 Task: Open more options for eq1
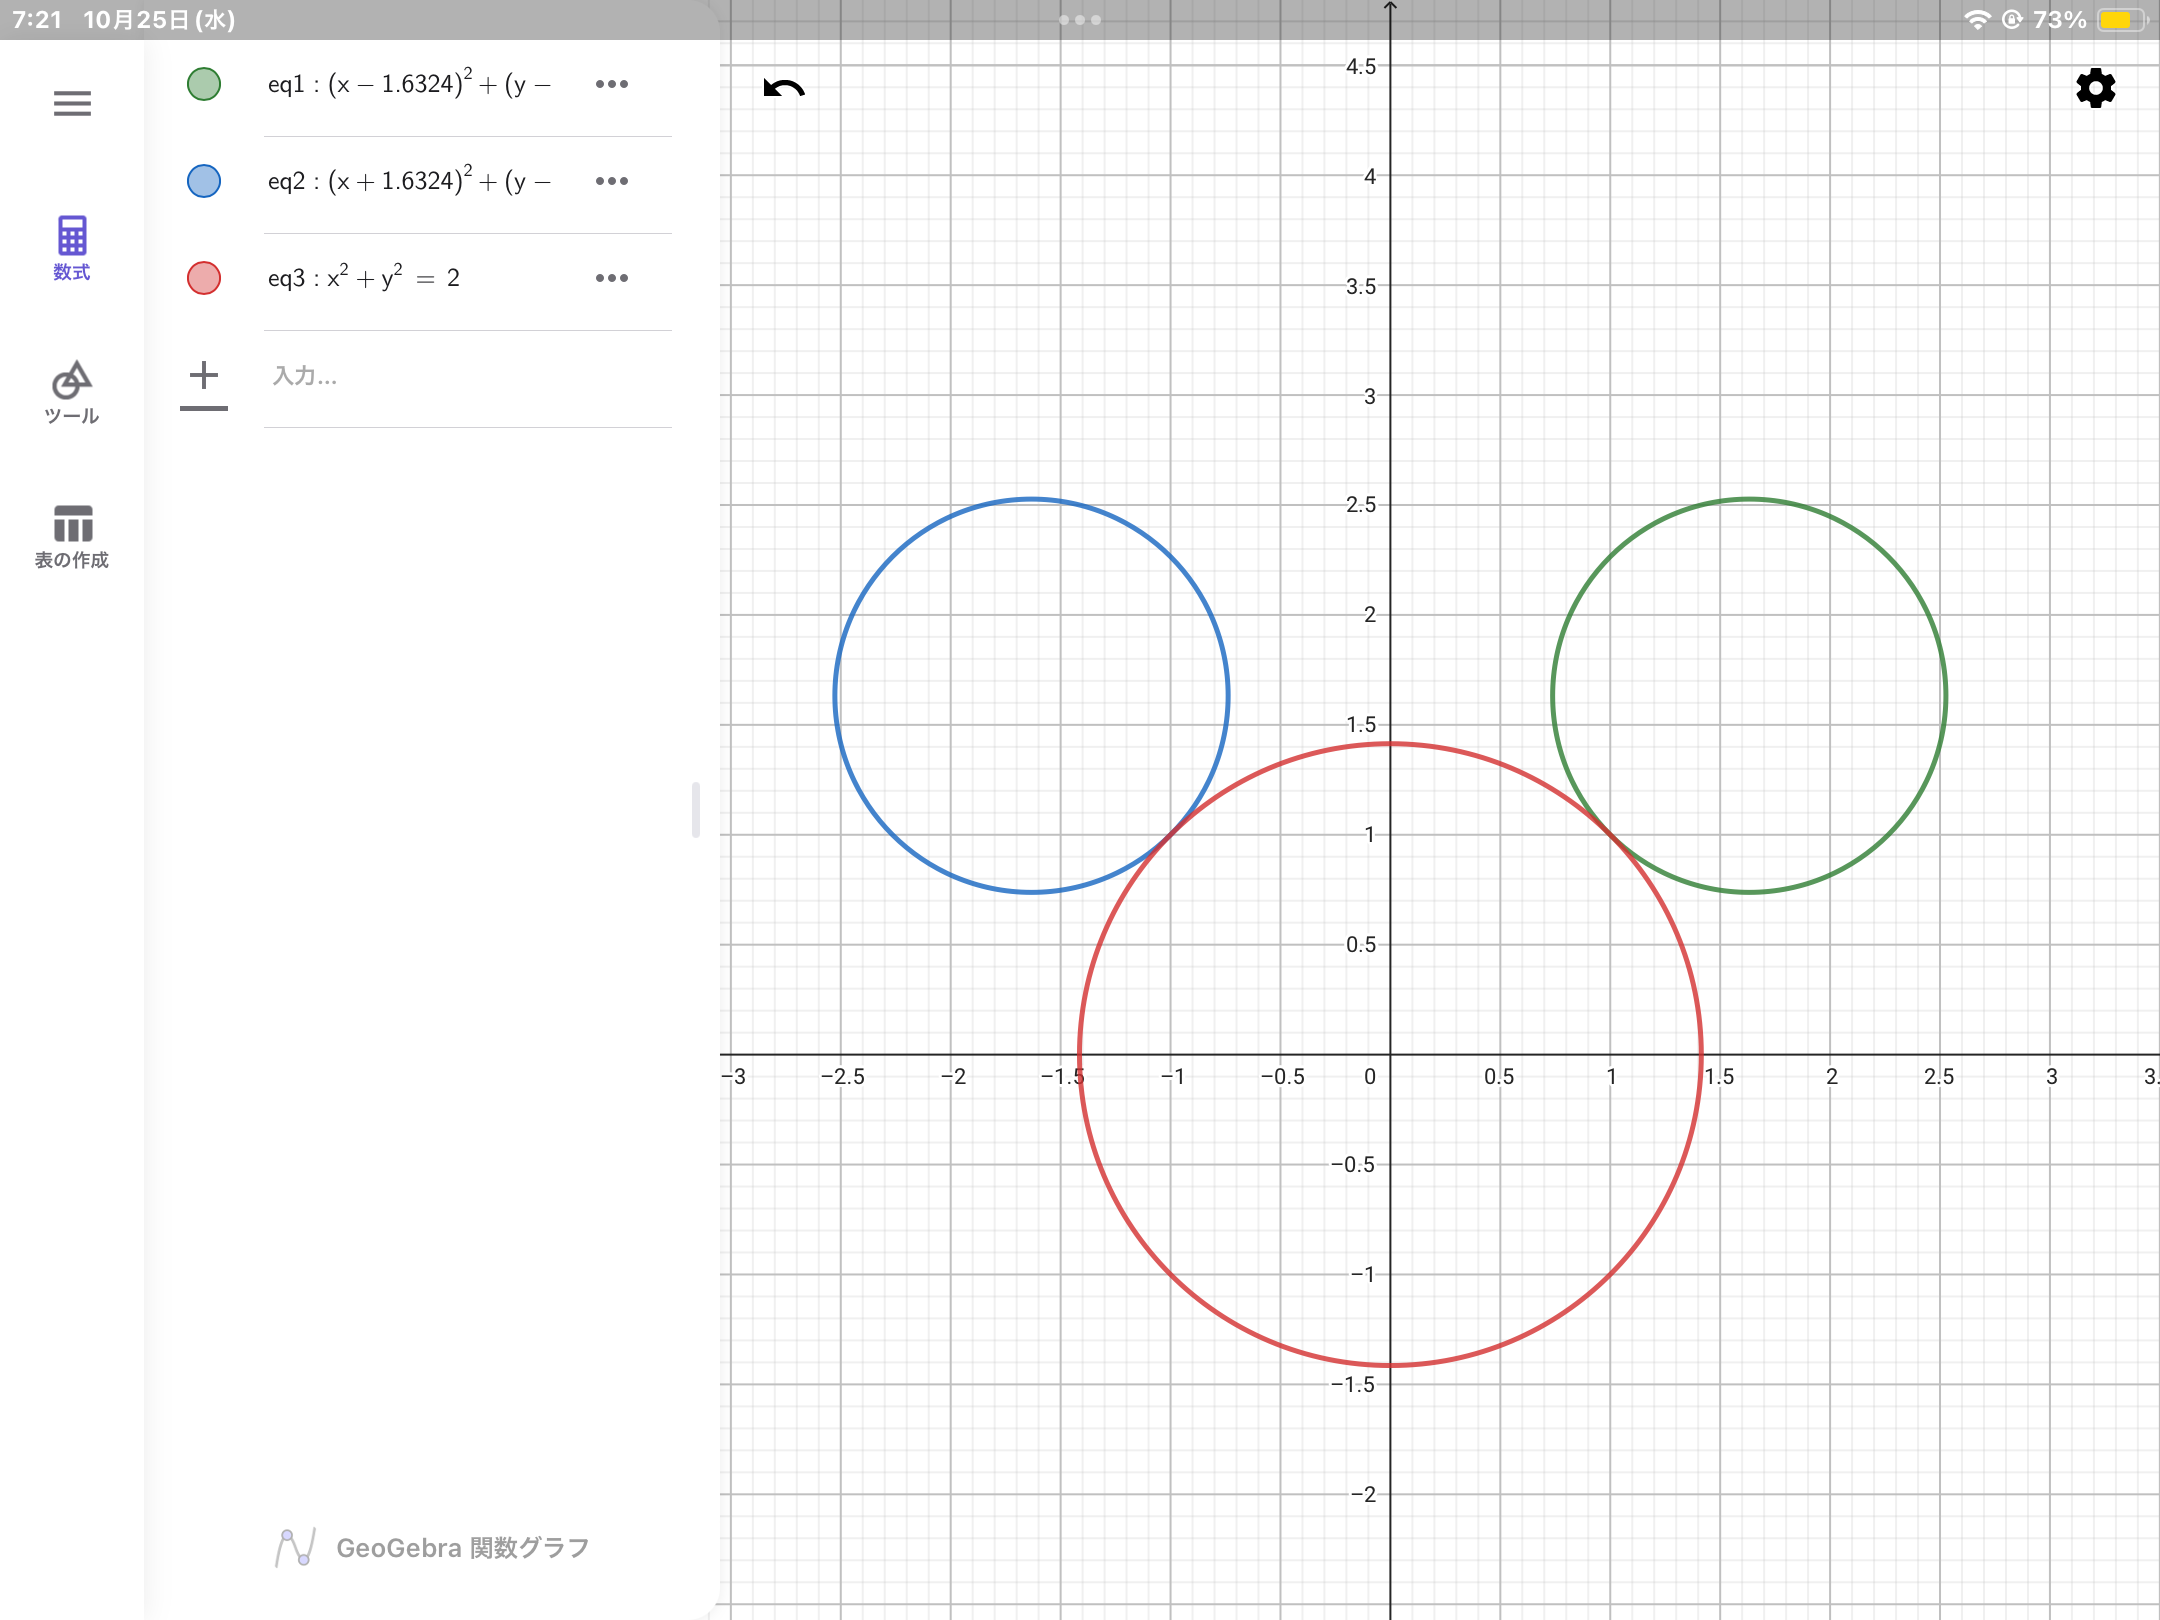point(611,84)
